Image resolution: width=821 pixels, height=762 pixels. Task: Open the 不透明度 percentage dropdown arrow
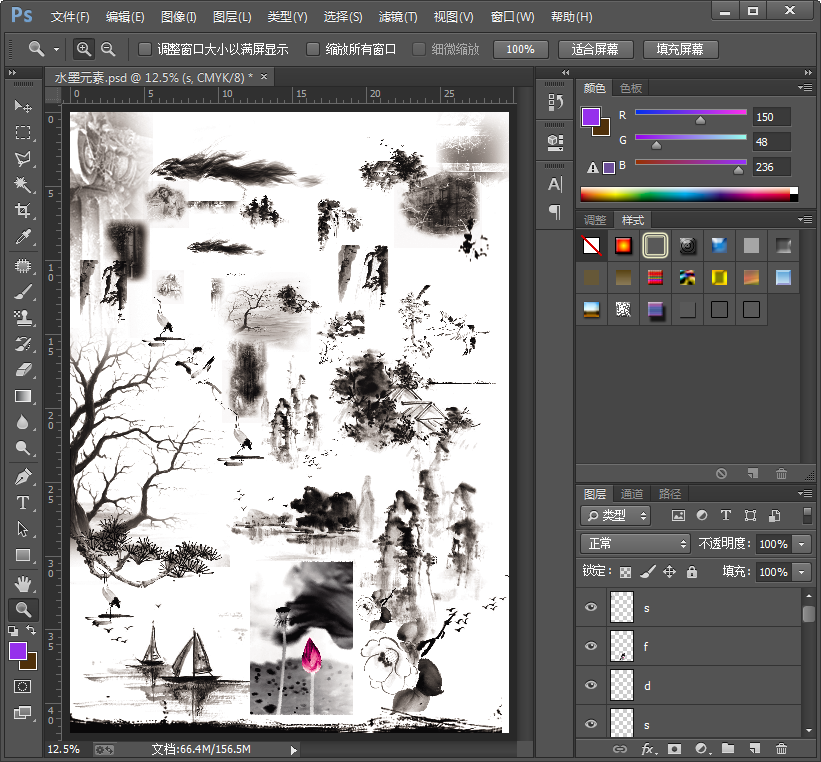pyautogui.click(x=802, y=544)
